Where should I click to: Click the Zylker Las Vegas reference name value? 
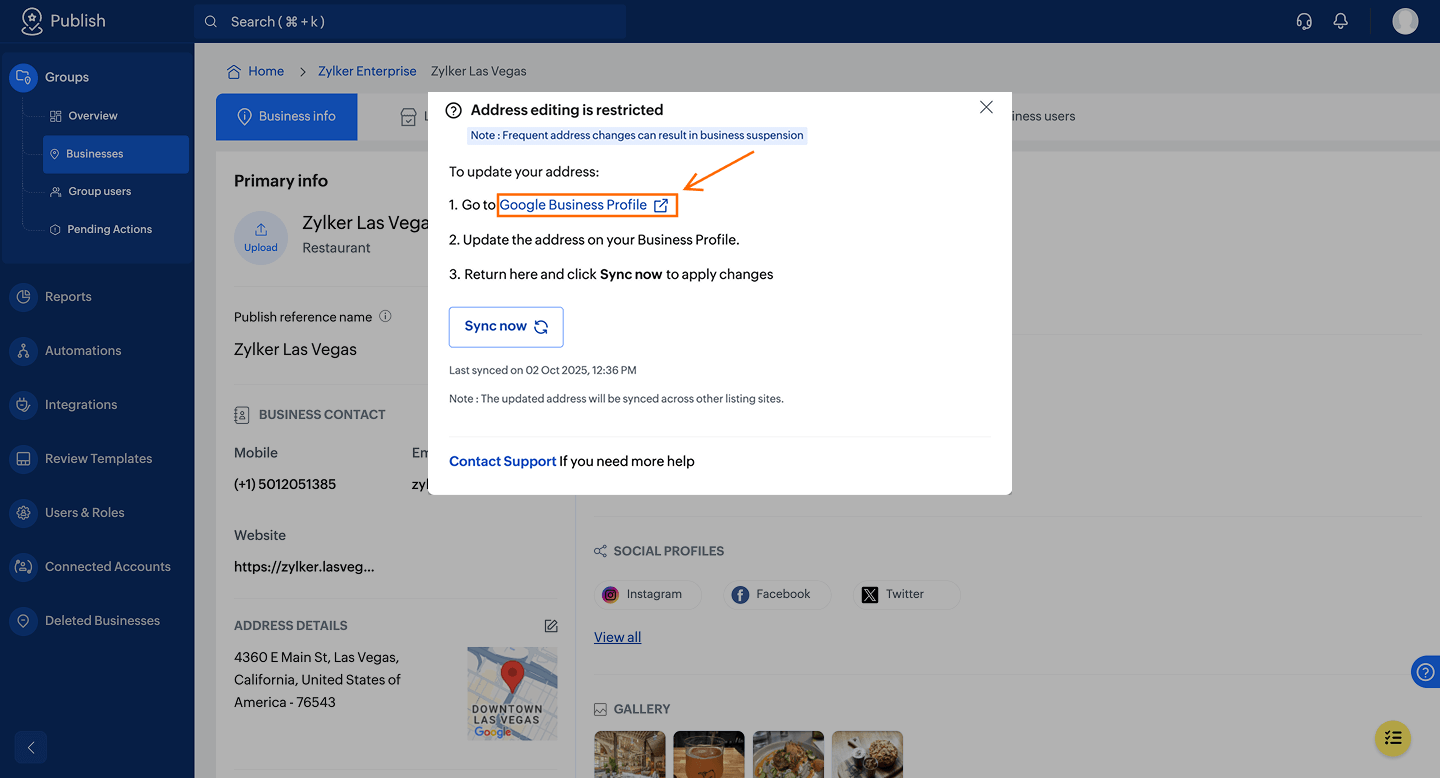(x=295, y=350)
